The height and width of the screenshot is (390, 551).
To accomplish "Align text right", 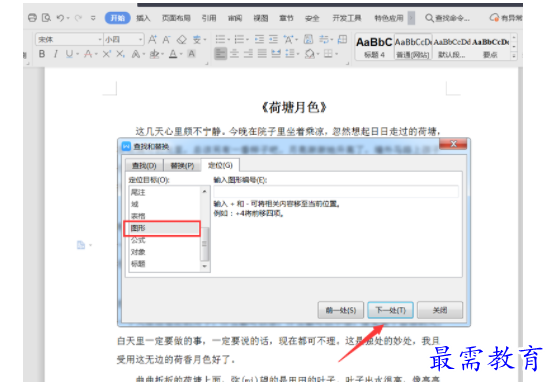I will 248,54.
